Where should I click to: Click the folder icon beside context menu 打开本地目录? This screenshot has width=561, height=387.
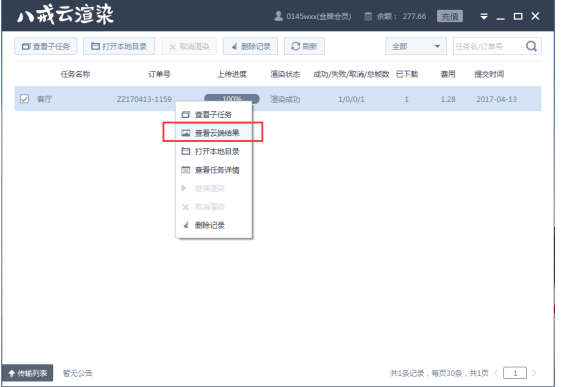tap(185, 151)
